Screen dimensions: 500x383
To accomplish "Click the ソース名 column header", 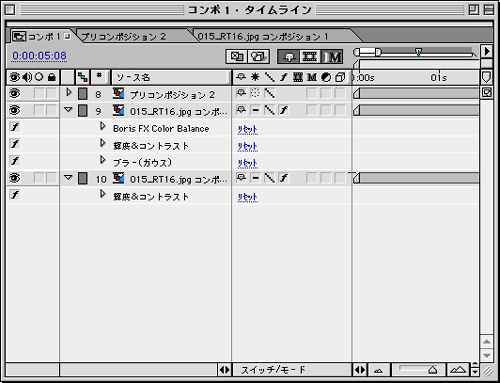I will [171, 78].
